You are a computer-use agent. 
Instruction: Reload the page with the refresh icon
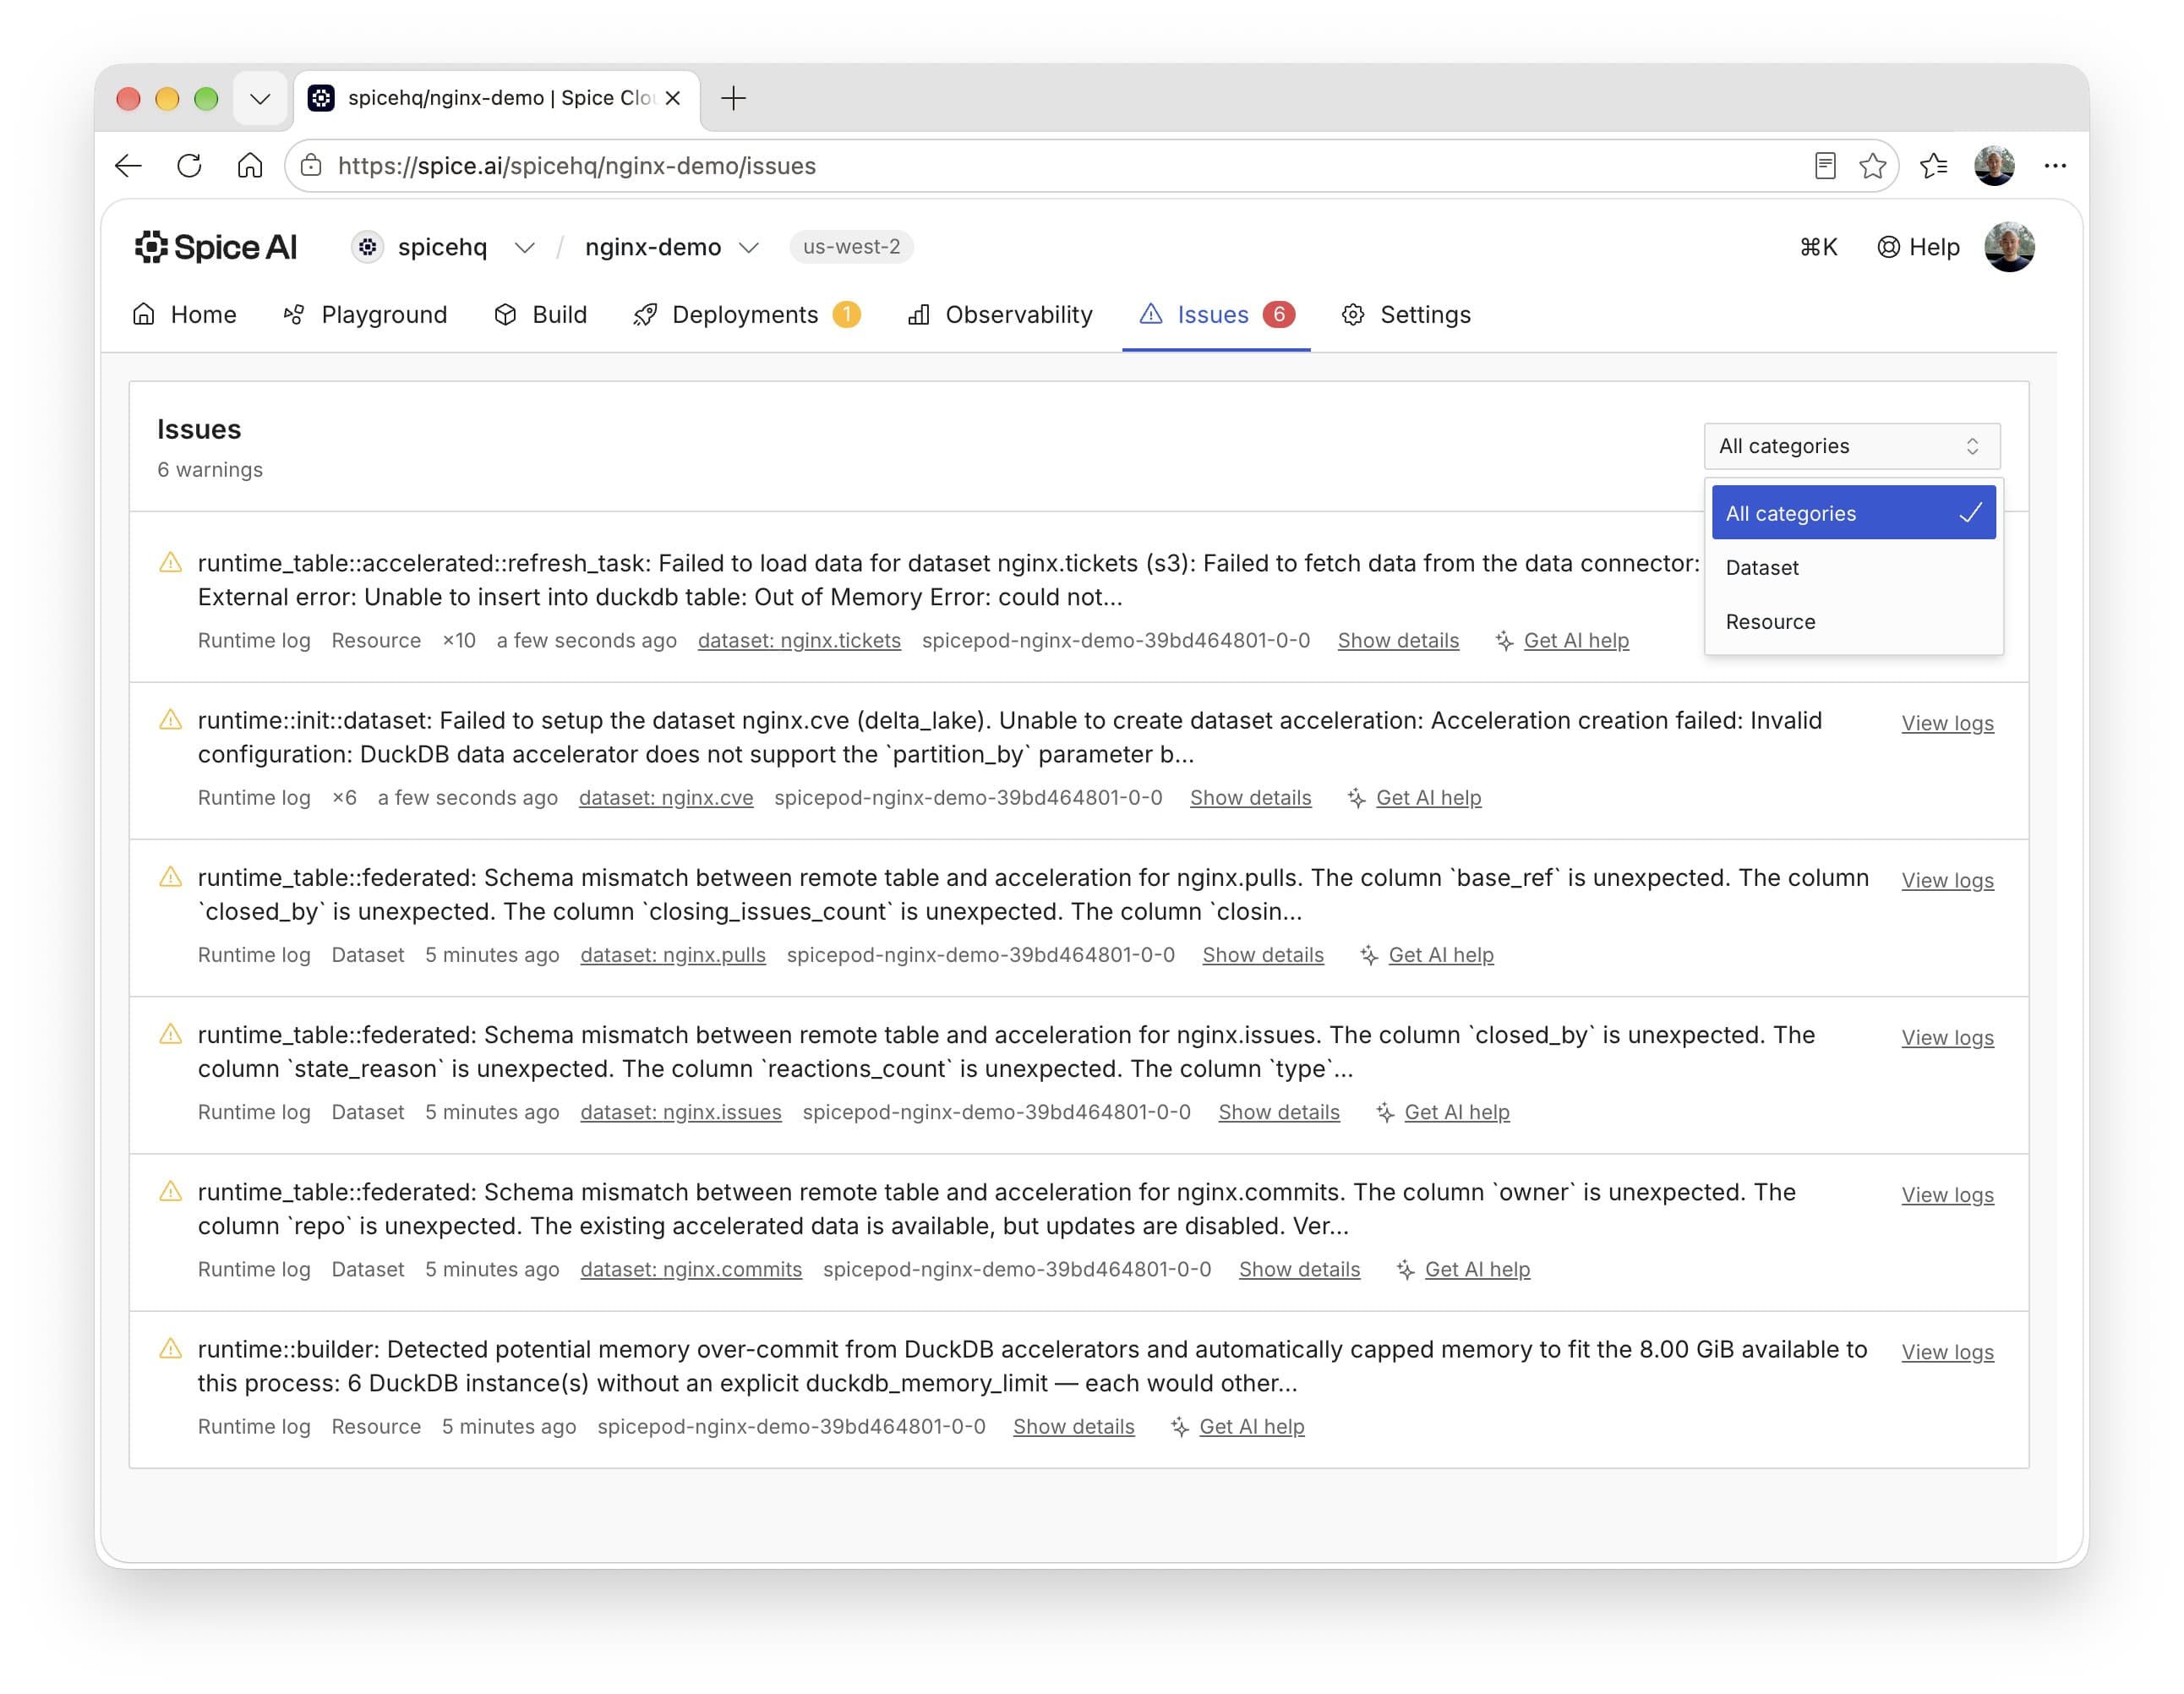coord(189,166)
